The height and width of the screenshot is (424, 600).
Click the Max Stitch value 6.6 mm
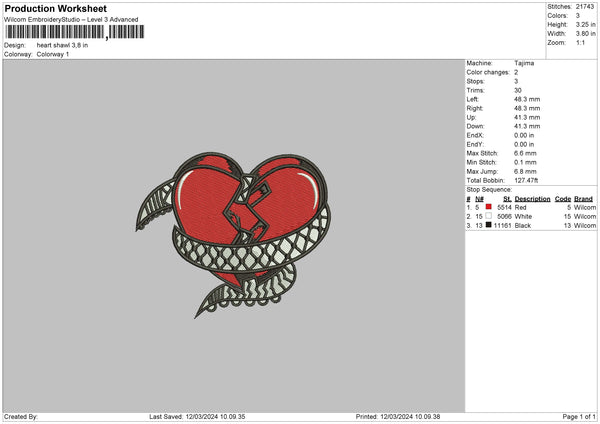[525, 153]
